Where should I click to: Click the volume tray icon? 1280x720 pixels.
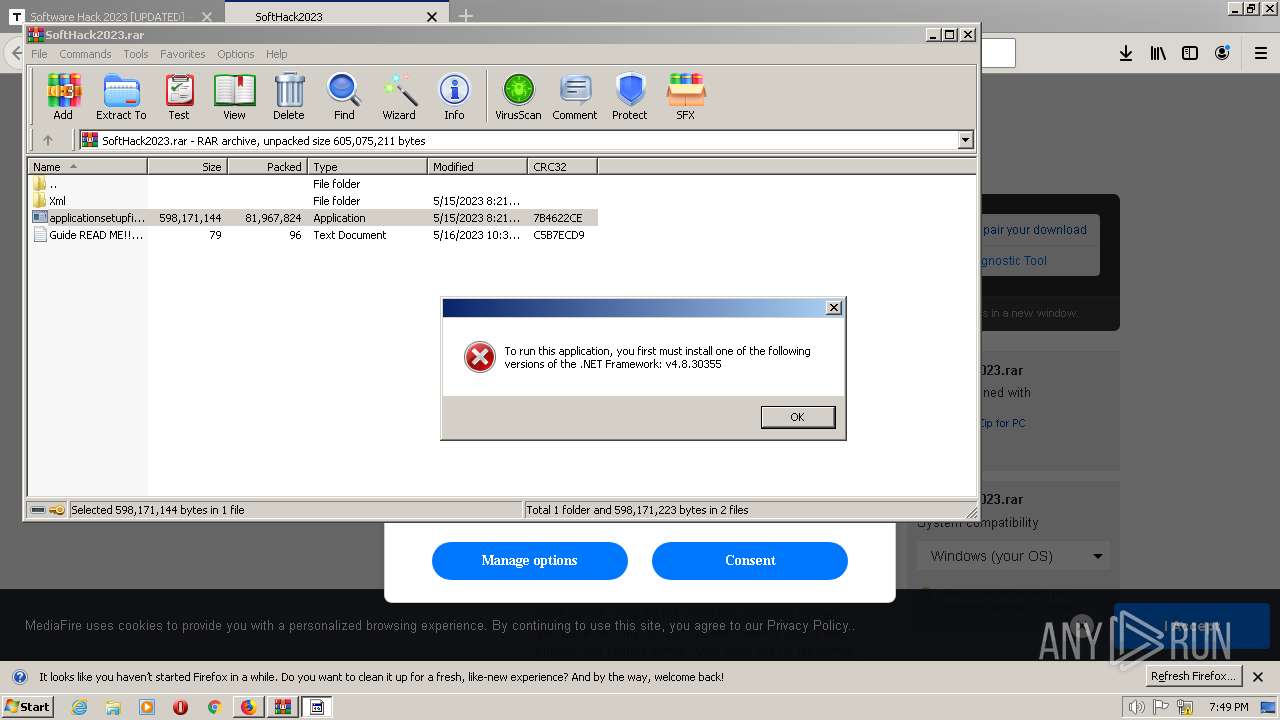click(x=1137, y=707)
